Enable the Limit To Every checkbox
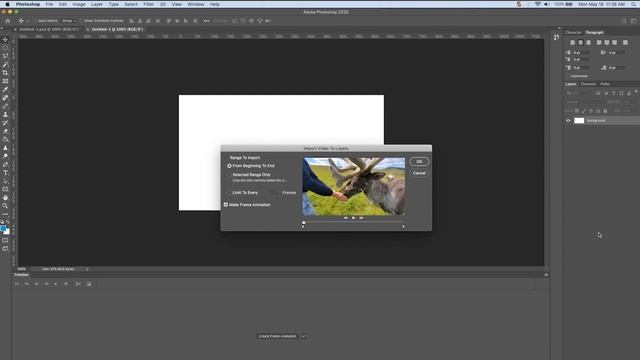 [x=229, y=193]
